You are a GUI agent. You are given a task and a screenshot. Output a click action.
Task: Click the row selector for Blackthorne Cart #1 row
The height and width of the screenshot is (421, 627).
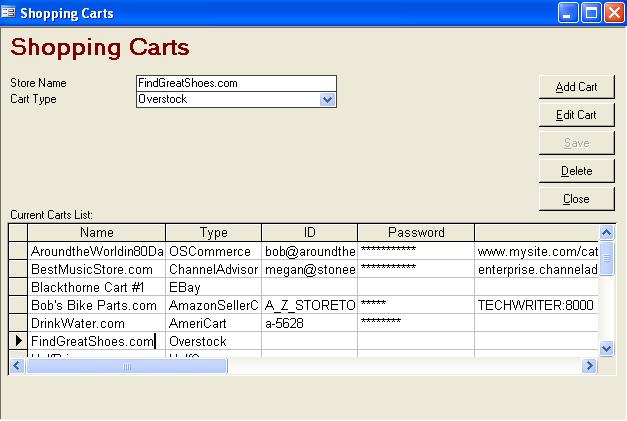point(18,287)
